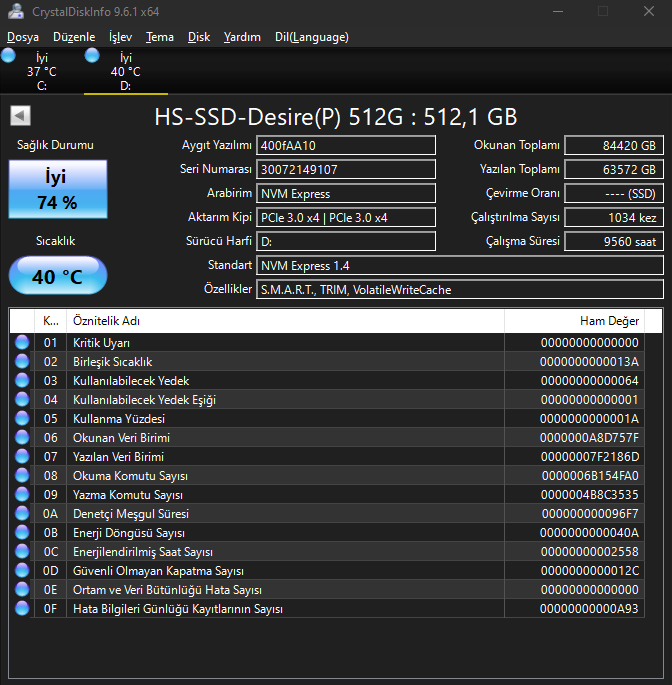Open the İşlev menu
This screenshot has height=685, width=672.
tap(121, 37)
